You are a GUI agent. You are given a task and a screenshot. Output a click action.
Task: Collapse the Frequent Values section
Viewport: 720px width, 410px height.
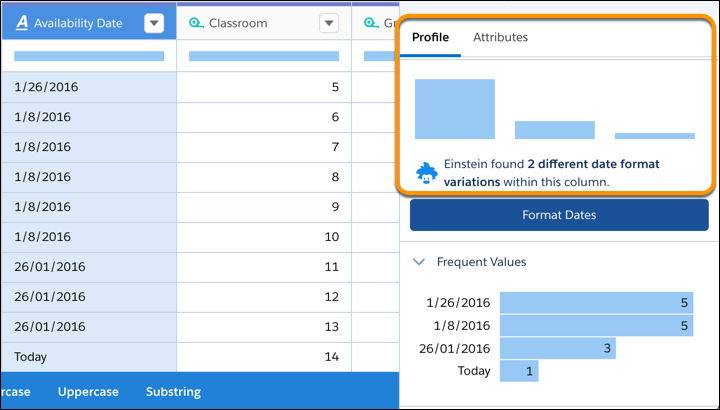click(x=420, y=262)
